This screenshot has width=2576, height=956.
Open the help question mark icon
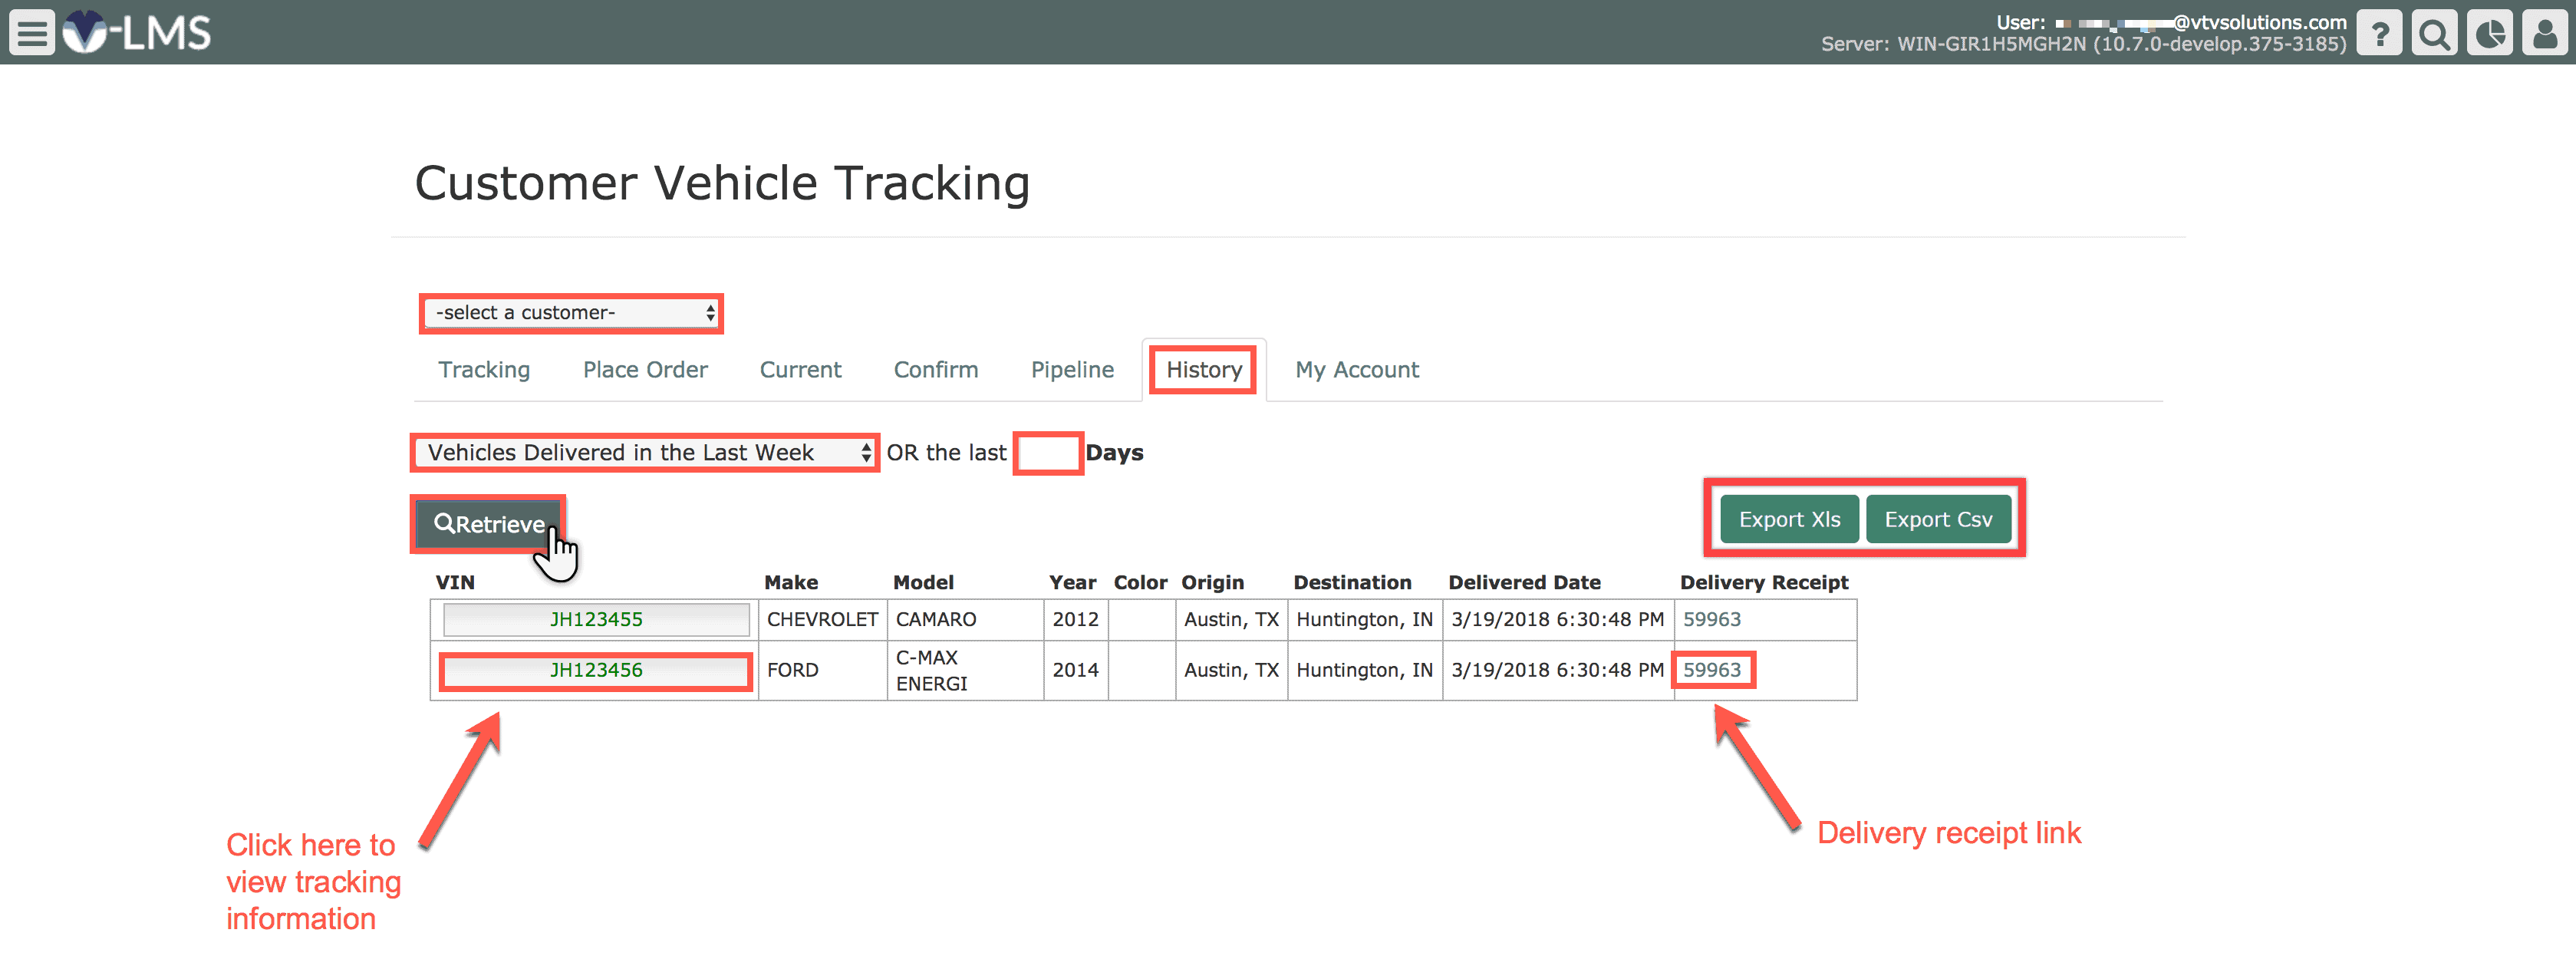[x=2379, y=33]
